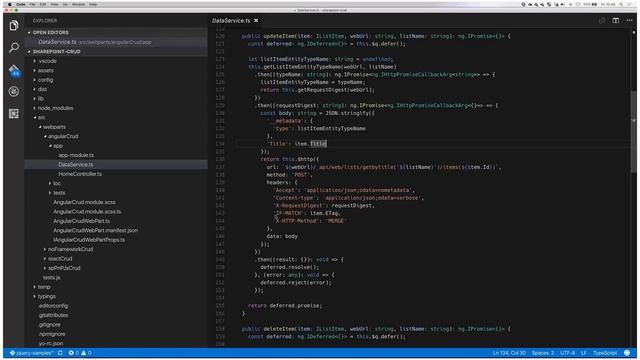This screenshot has height=360, width=640.
Task: Click TypeScript language mode selector
Action: tap(605, 353)
